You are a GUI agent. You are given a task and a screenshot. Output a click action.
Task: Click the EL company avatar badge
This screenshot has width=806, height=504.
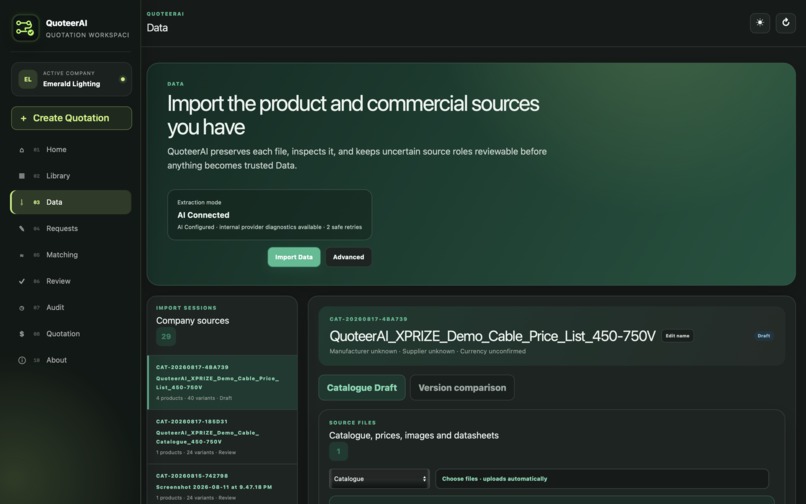(28, 79)
